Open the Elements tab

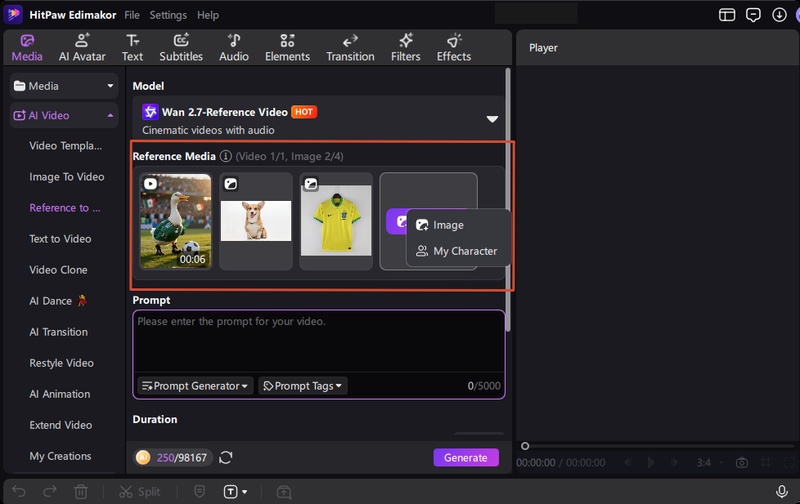point(287,48)
